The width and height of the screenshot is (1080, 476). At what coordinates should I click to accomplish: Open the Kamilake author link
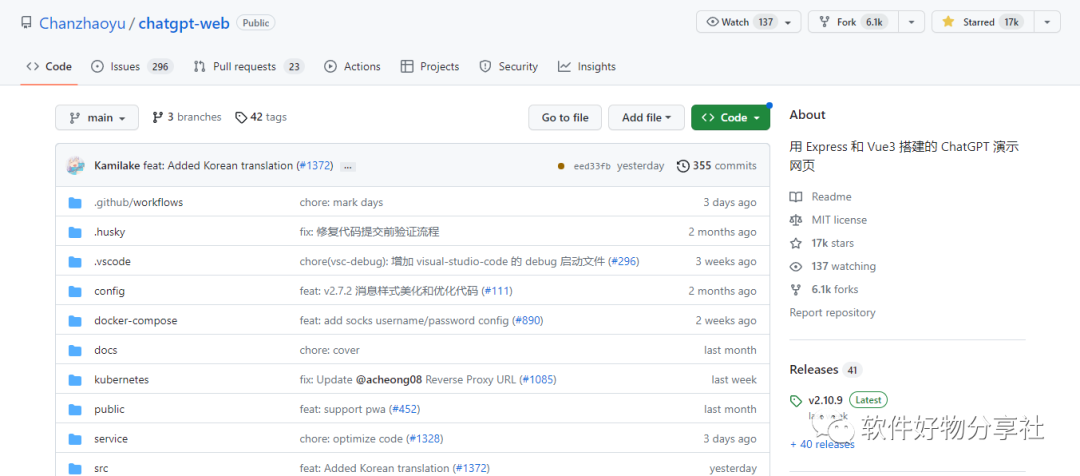(117, 166)
